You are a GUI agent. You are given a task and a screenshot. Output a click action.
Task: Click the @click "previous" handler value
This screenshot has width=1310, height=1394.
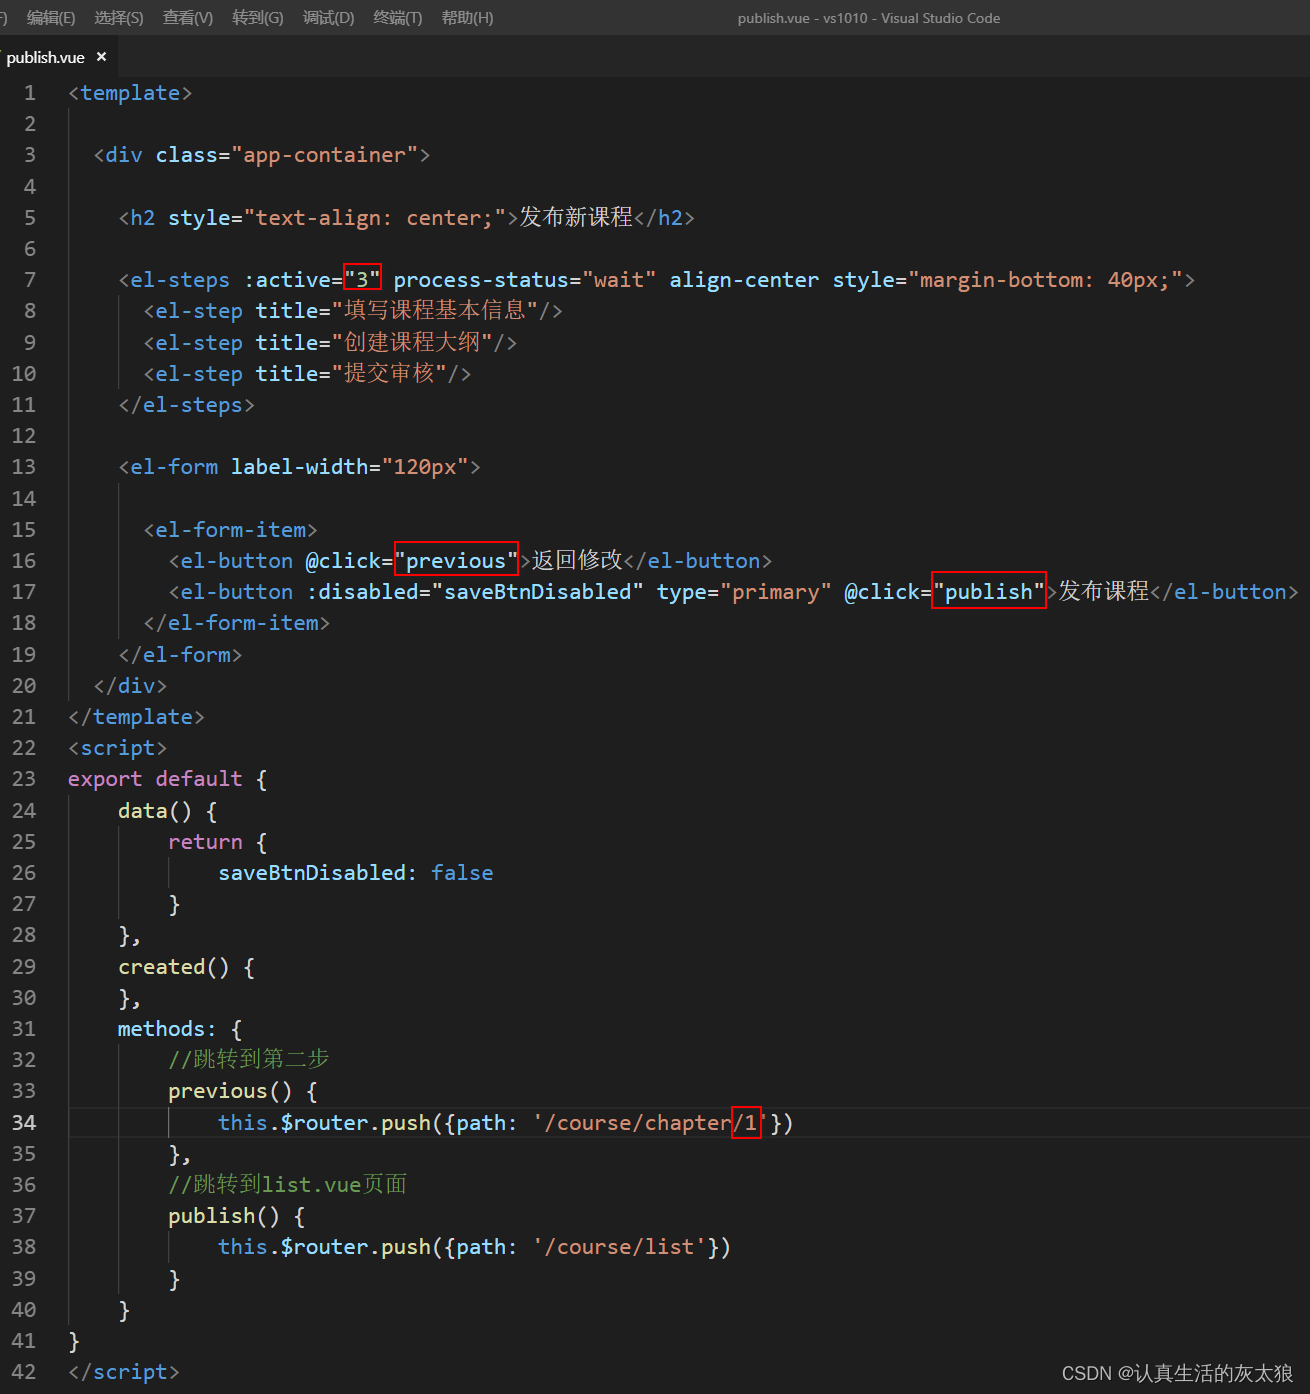point(456,561)
